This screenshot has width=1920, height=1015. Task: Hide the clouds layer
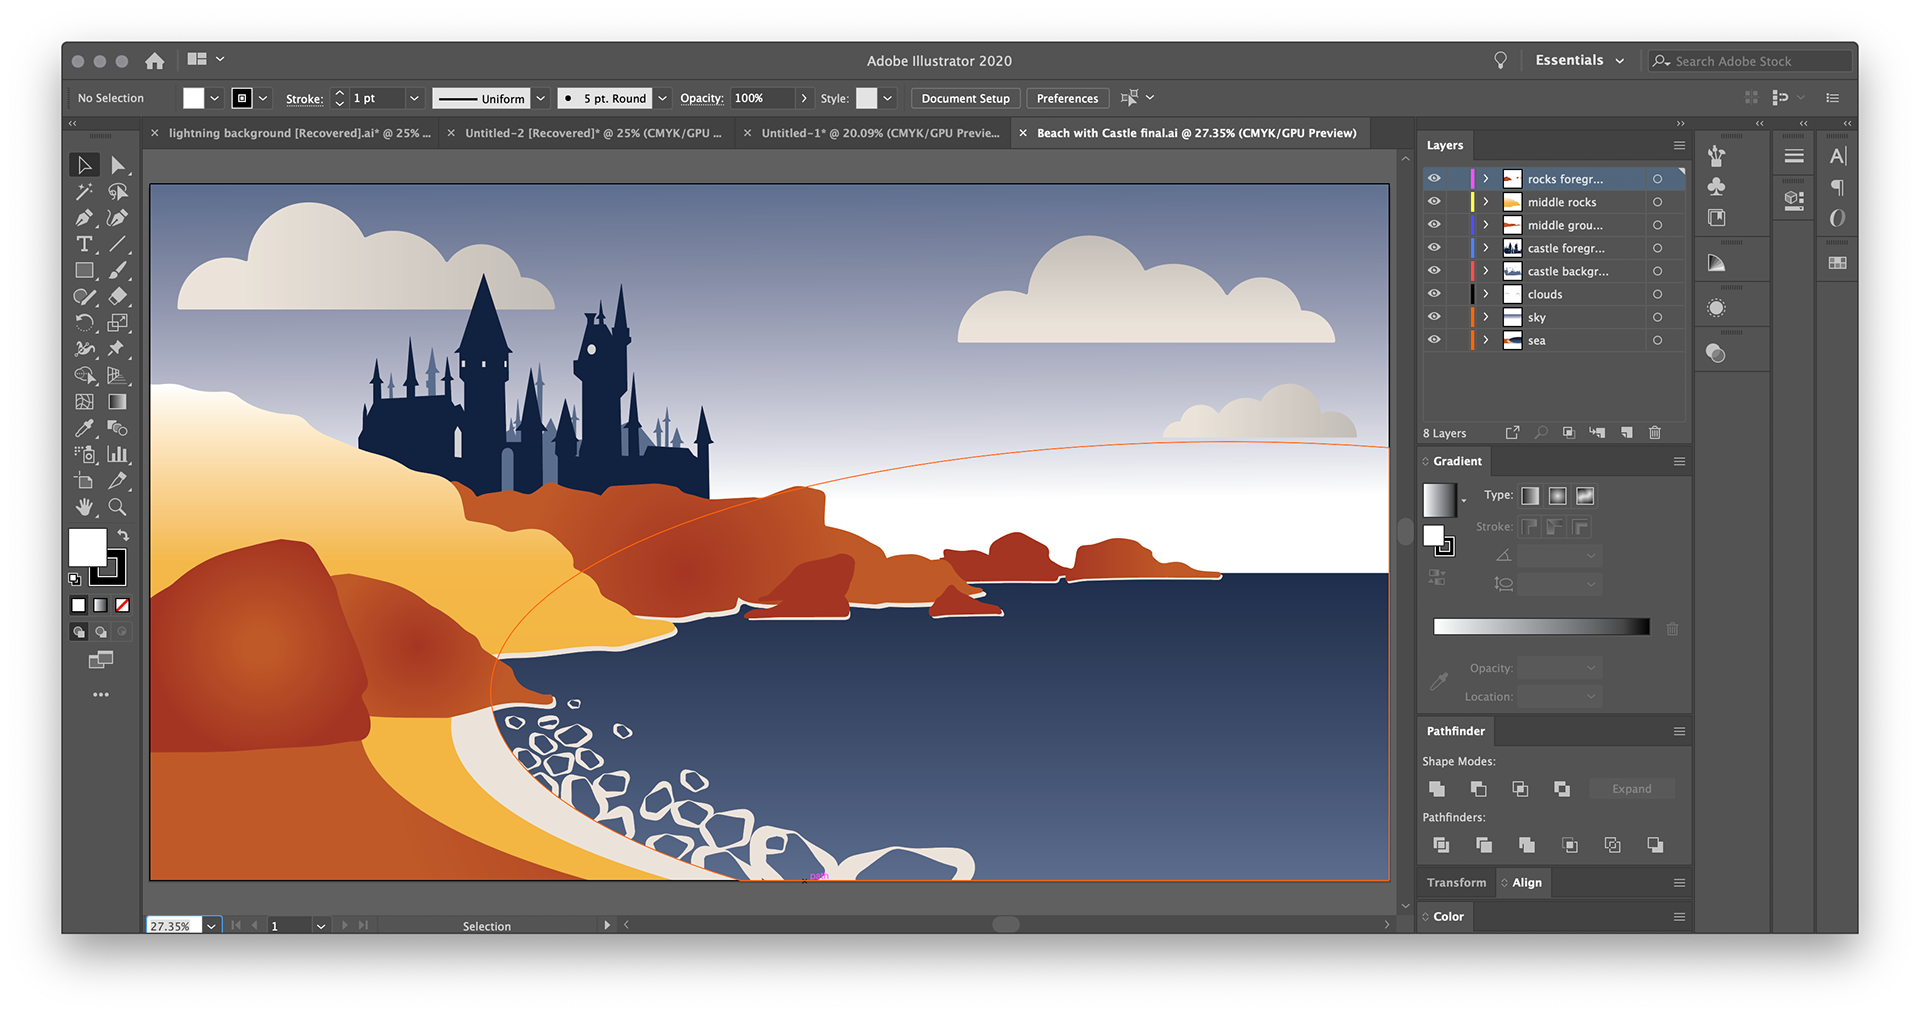pyautogui.click(x=1434, y=293)
